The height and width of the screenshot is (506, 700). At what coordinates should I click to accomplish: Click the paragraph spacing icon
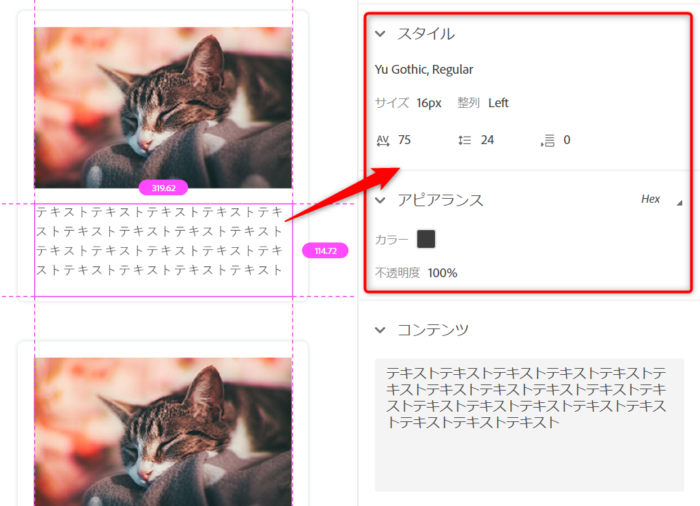coord(547,141)
